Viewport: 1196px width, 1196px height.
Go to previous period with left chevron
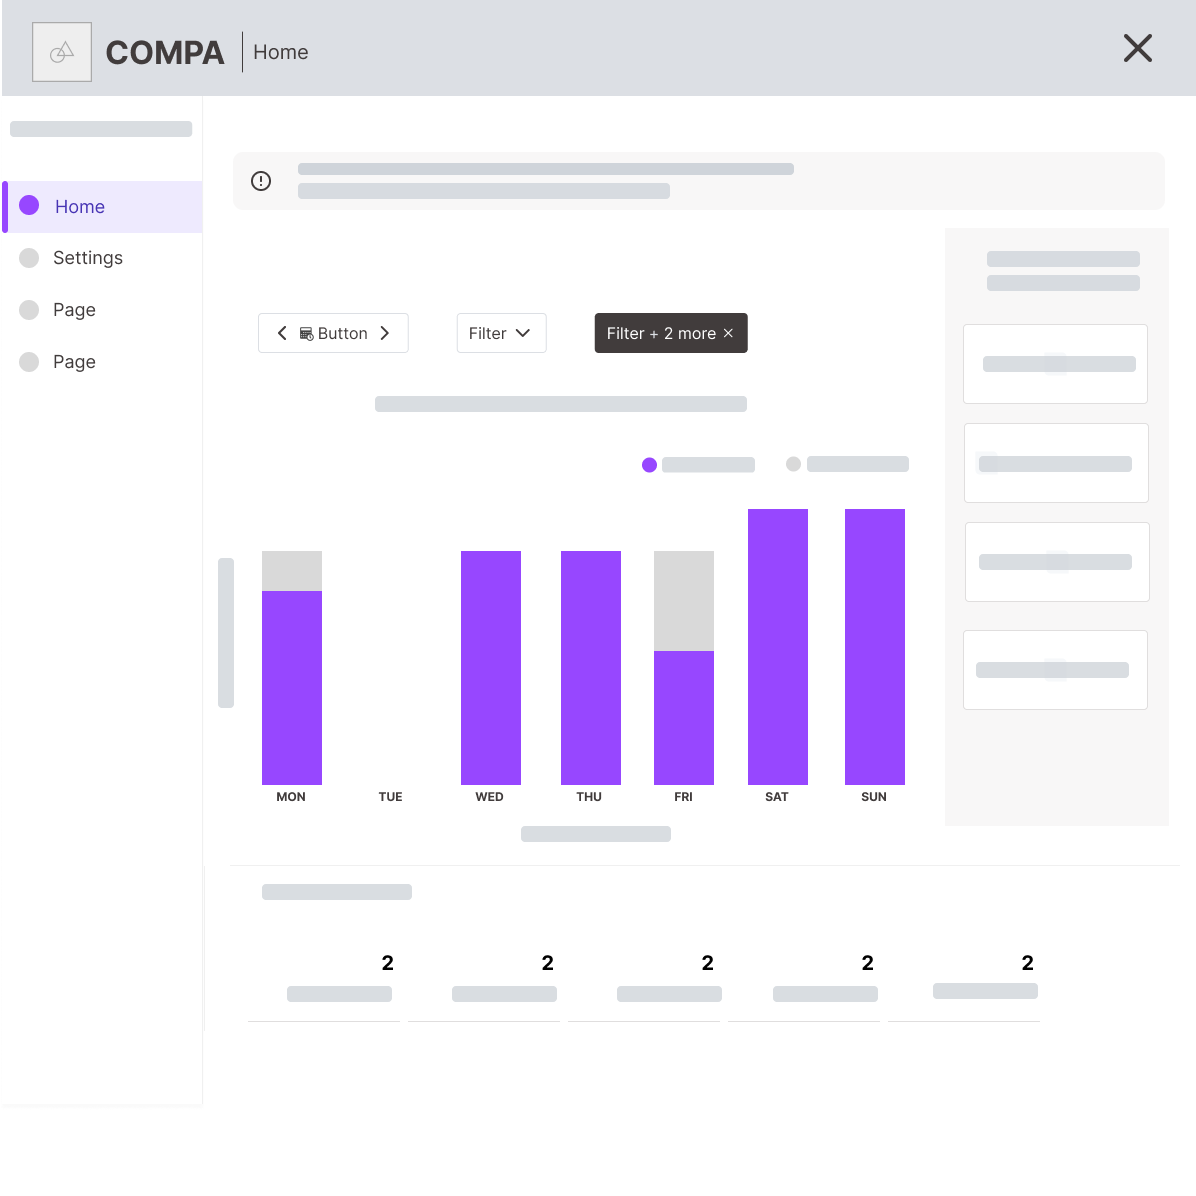[x=282, y=333]
